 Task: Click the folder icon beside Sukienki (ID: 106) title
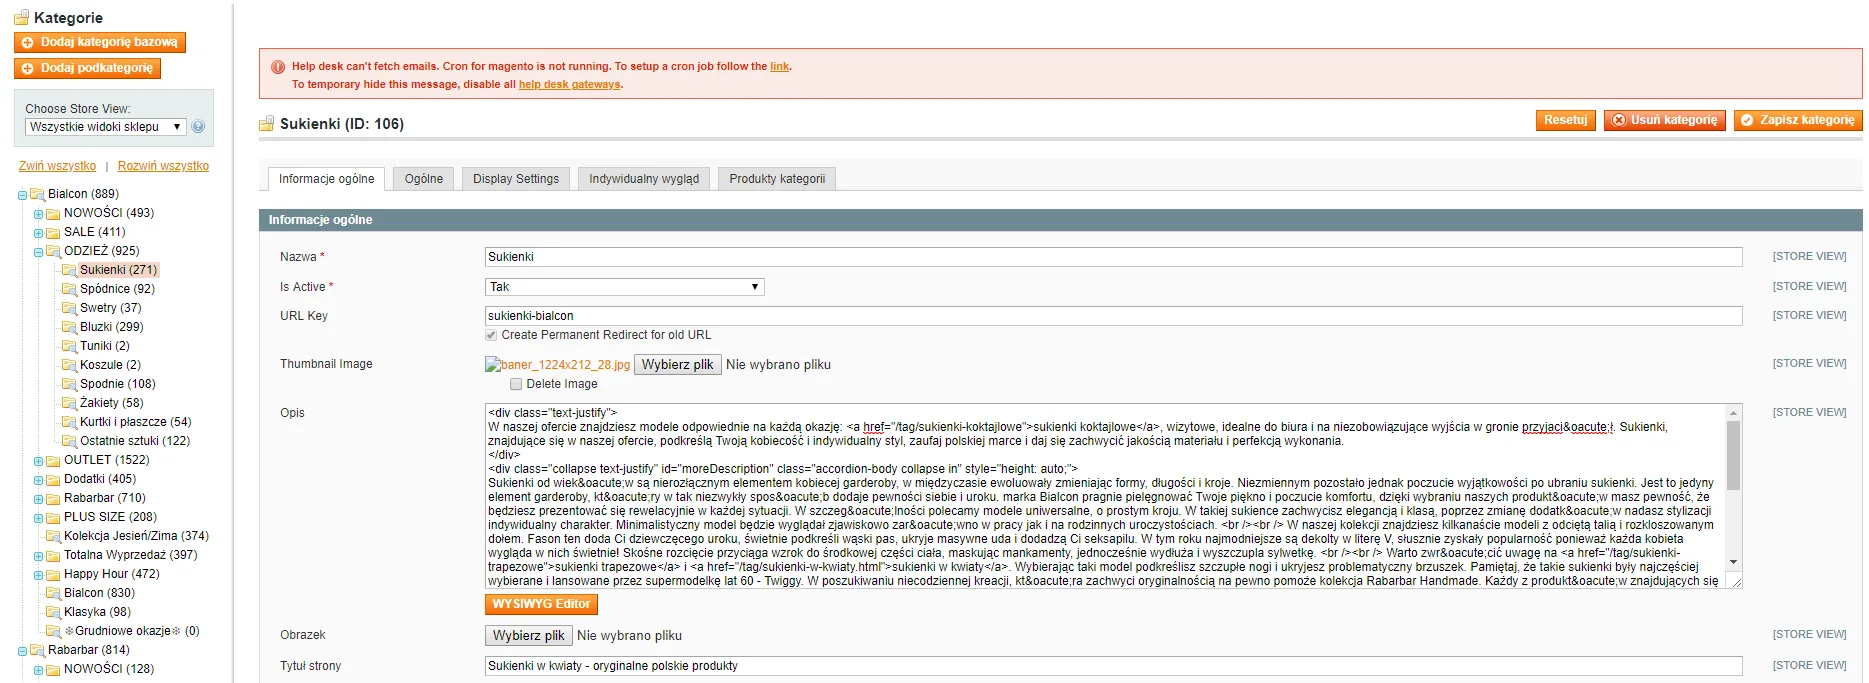(x=267, y=124)
